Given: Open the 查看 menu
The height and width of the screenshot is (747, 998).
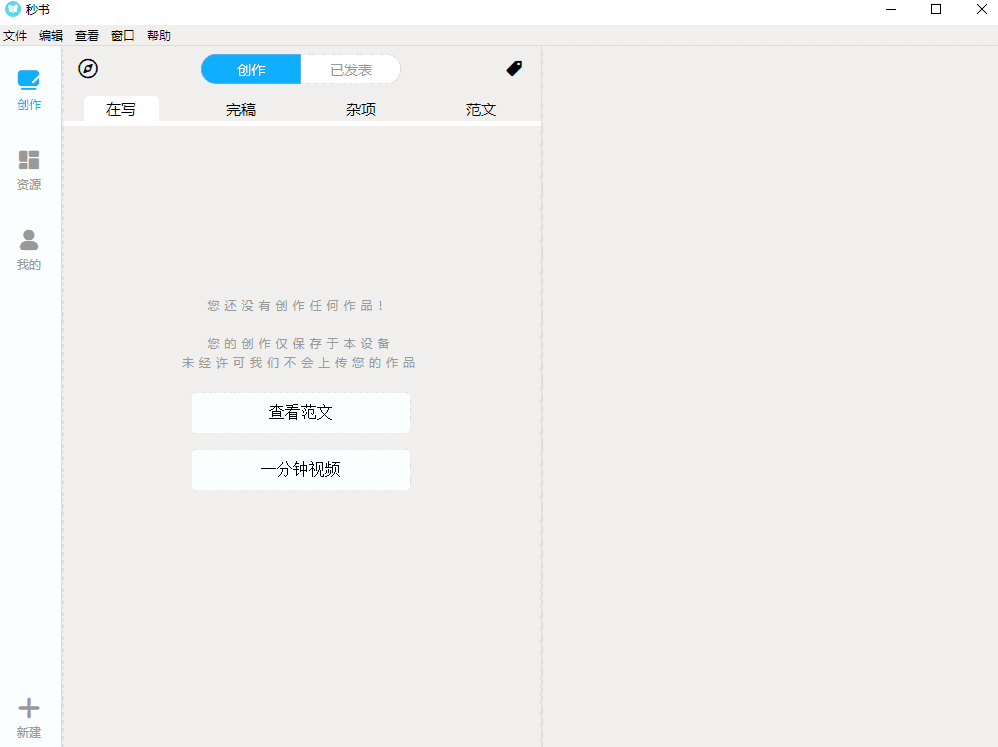Looking at the screenshot, I should [86, 35].
